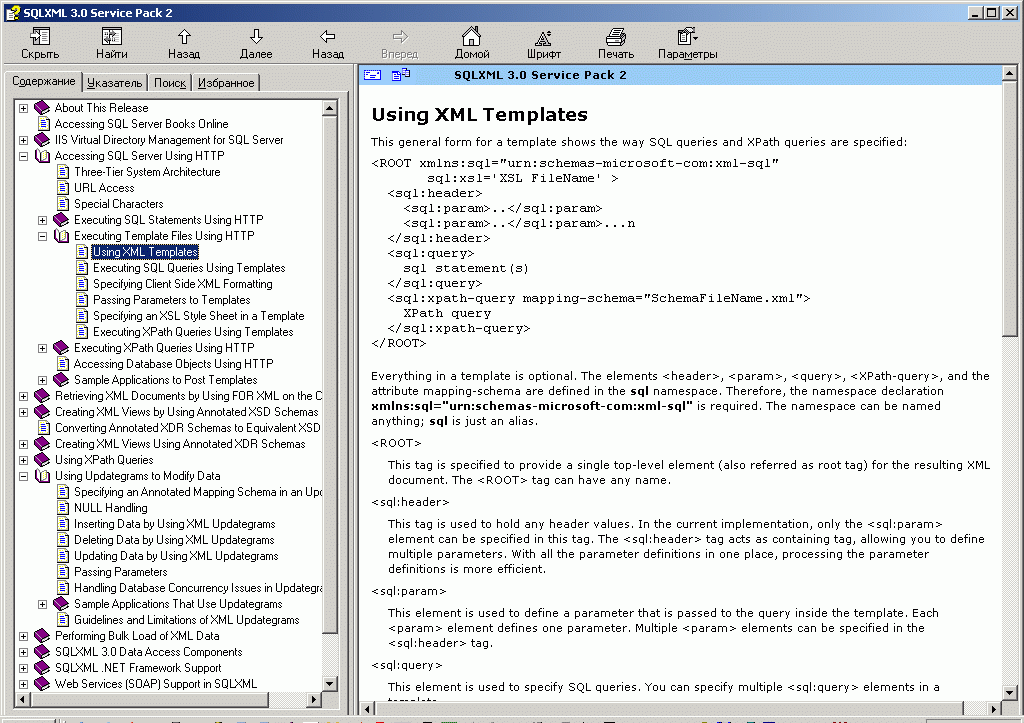Click the topic pane scroll-up arrow

tap(1009, 73)
